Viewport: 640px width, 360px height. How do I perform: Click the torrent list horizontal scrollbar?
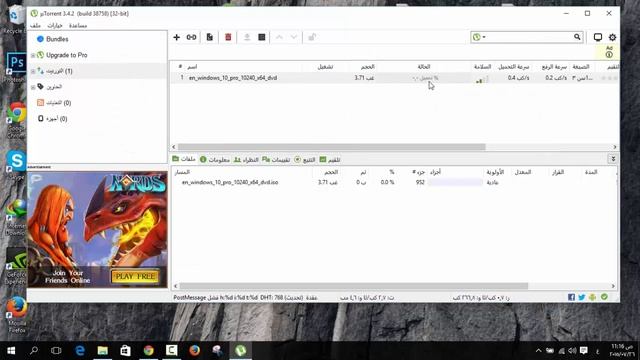pyautogui.click(x=331, y=147)
